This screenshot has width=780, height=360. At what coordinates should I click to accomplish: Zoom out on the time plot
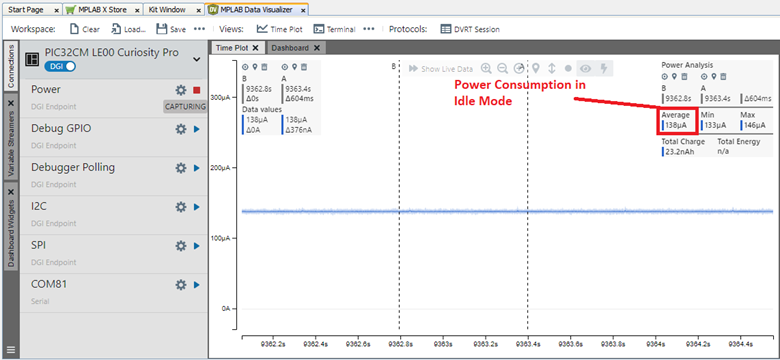502,69
